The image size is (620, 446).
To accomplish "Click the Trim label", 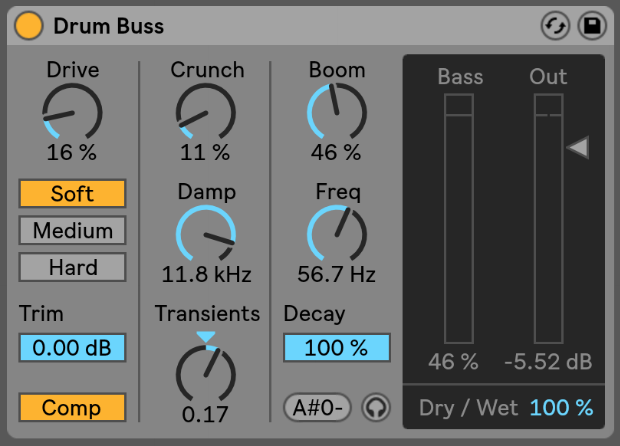I will (x=41, y=314).
